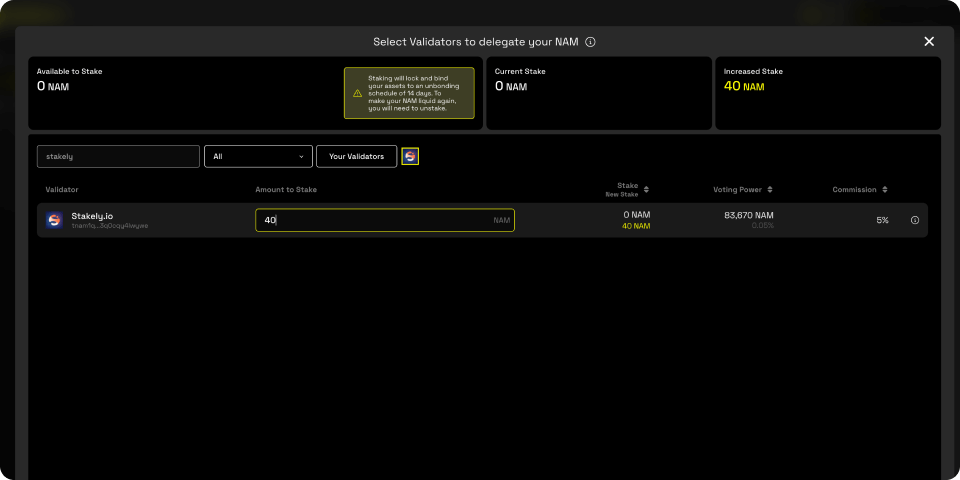The image size is (960, 480).
Task: Click the validator search field containing stakely
Action: pos(118,156)
